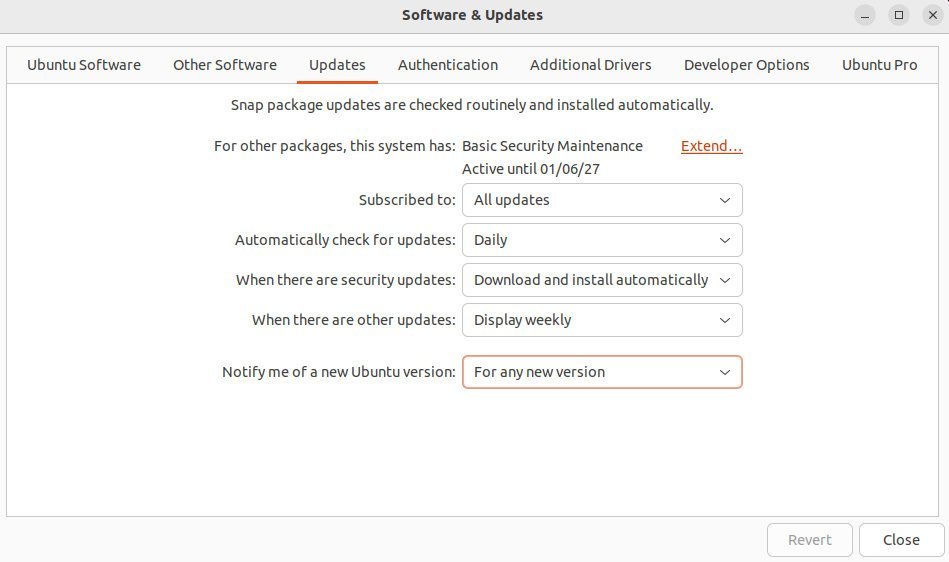The width and height of the screenshot is (949, 562).
Task: Switch to the Ubuntu Software tab
Action: (84, 65)
